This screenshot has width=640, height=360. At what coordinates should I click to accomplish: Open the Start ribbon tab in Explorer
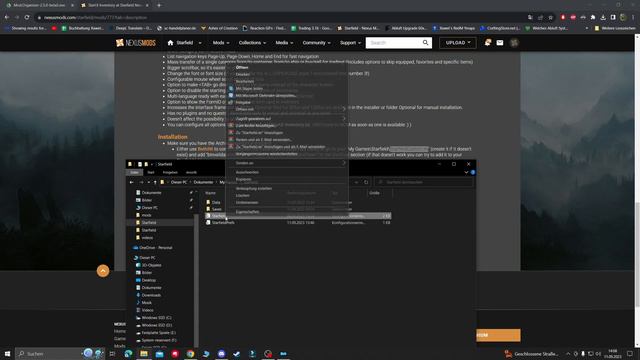pos(151,172)
